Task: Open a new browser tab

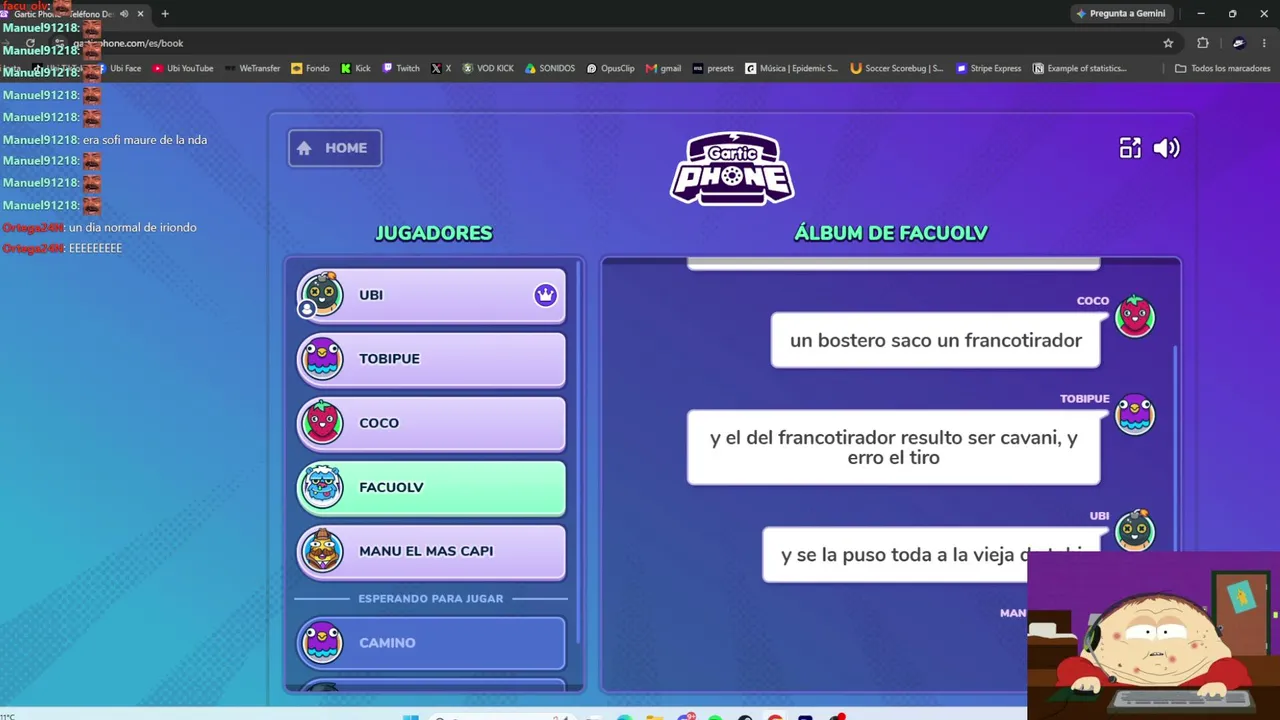Action: [x=165, y=14]
